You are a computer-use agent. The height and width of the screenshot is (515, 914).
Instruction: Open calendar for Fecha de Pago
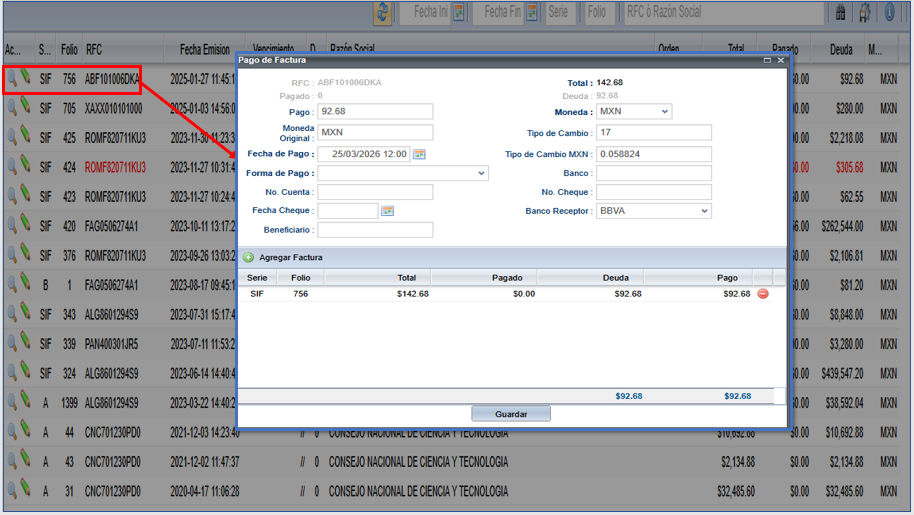point(419,154)
